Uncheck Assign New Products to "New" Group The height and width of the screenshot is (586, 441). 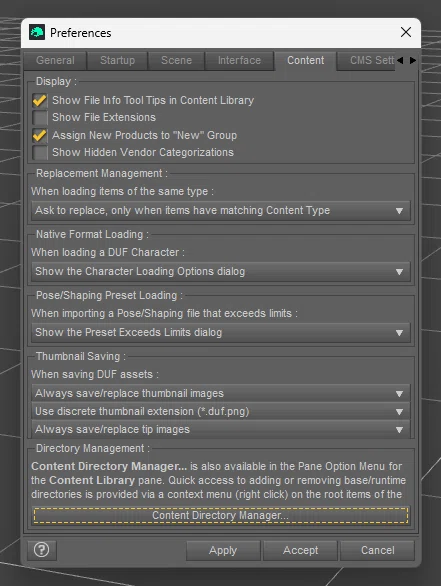[x=40, y=135]
